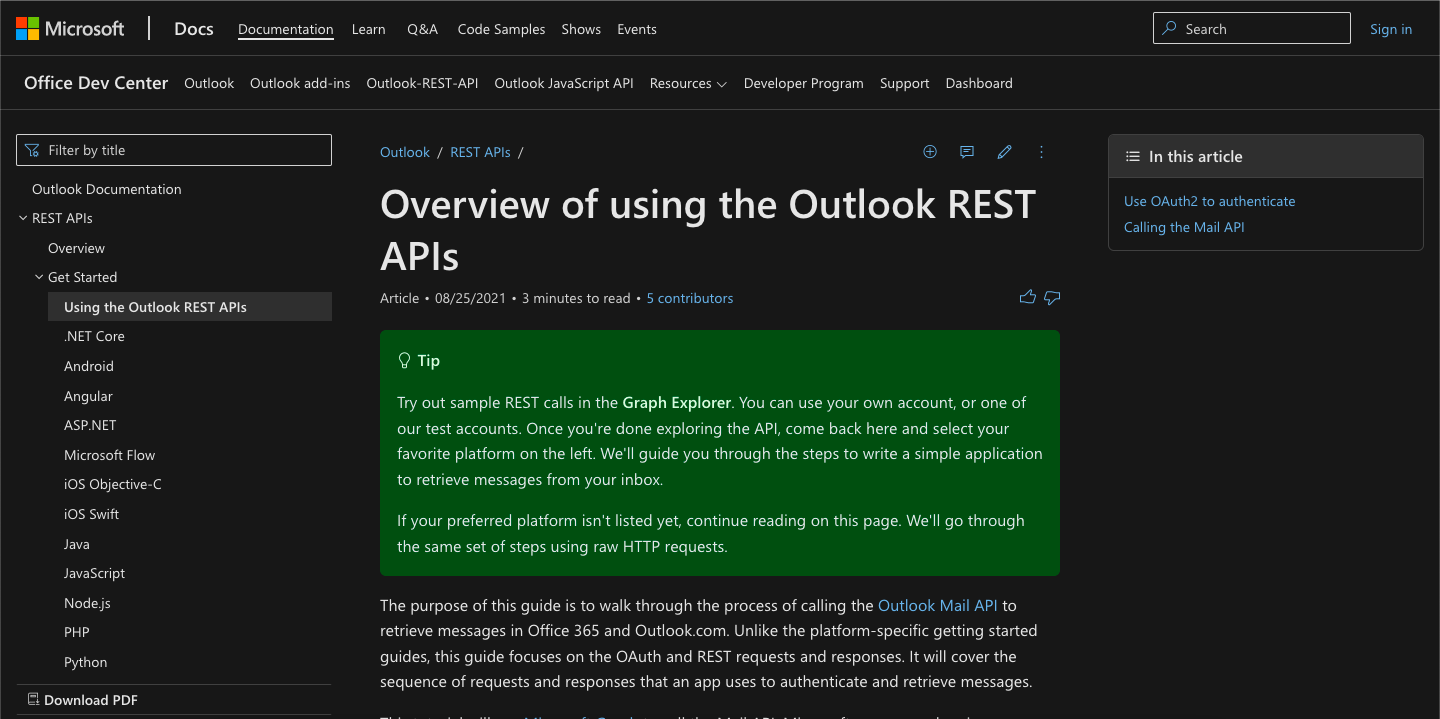Open the Q&A tab
1440x719 pixels.
pos(423,29)
